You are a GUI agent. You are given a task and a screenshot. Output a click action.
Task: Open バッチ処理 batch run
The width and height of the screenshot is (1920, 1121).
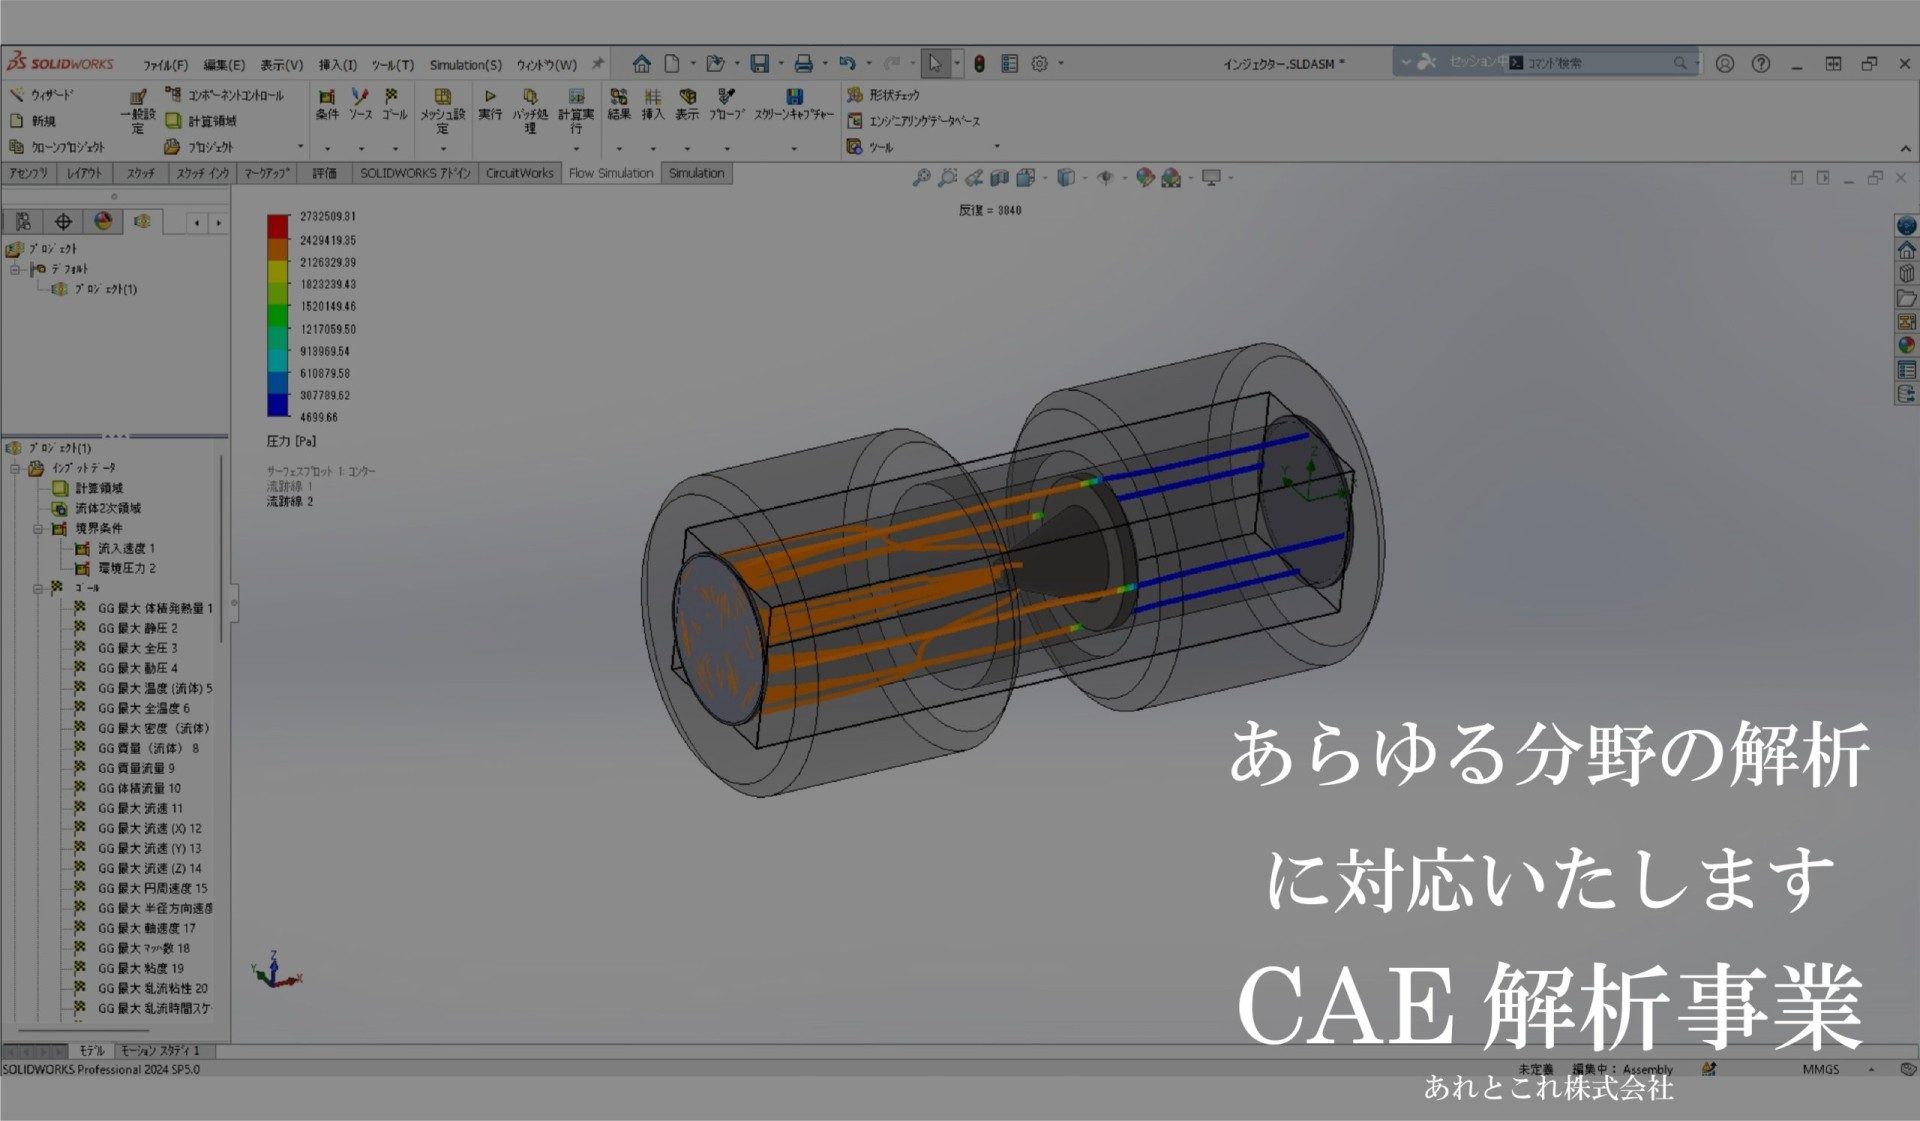pyautogui.click(x=531, y=110)
